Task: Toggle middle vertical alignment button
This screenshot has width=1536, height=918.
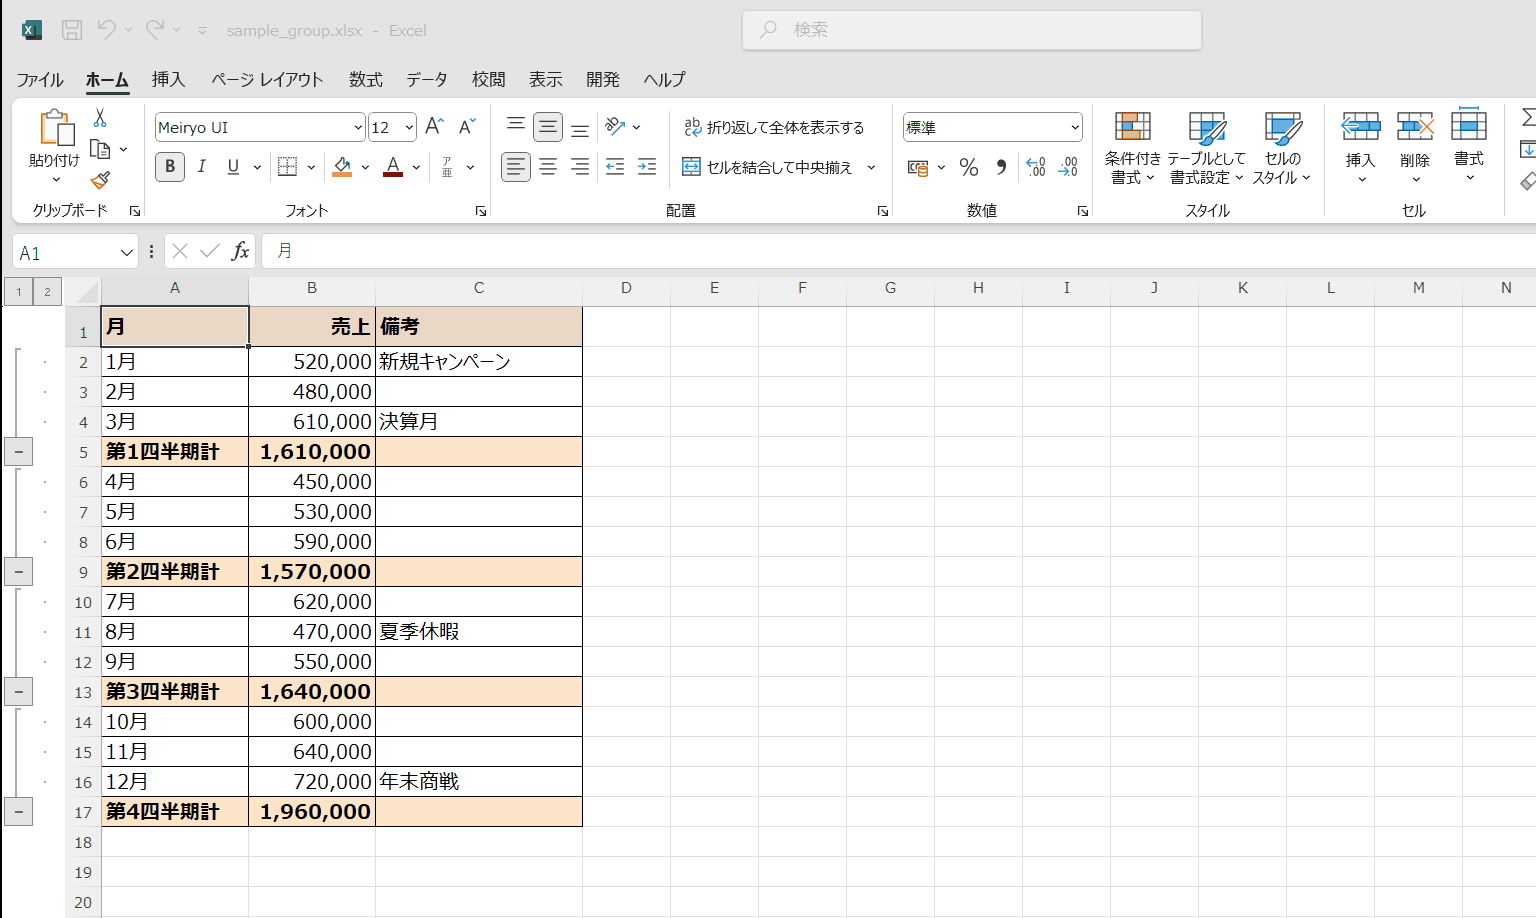Action: [x=548, y=127]
